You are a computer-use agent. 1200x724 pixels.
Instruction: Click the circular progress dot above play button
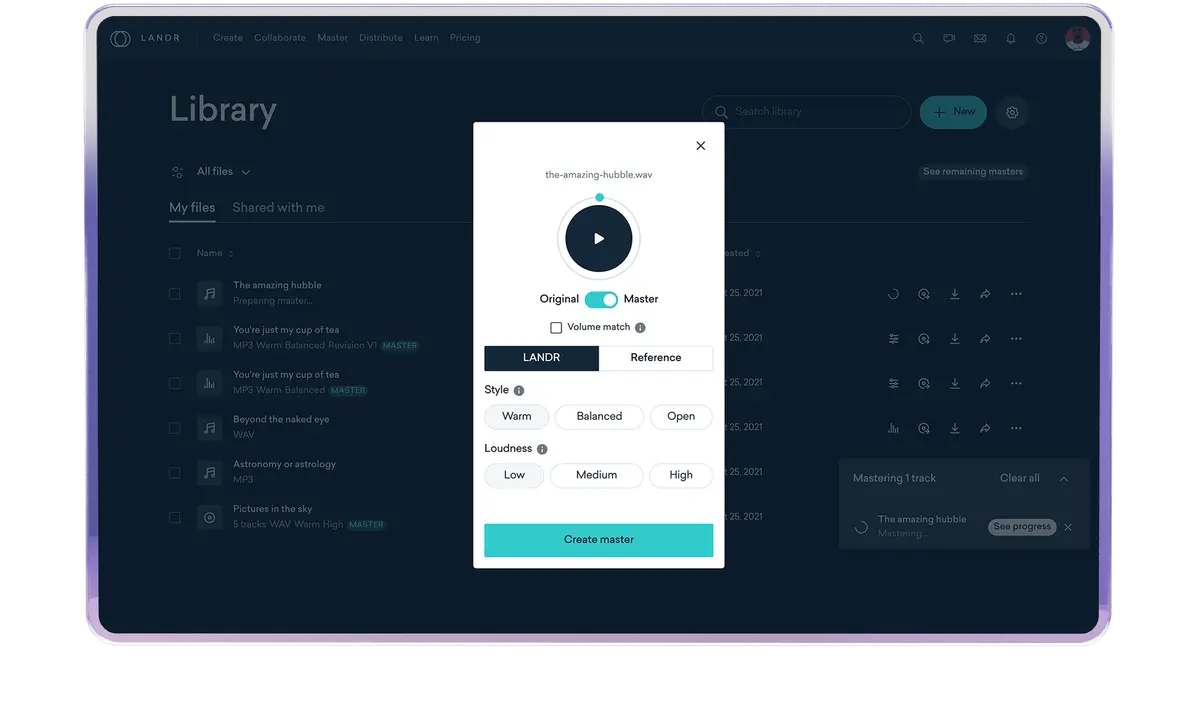pyautogui.click(x=599, y=198)
